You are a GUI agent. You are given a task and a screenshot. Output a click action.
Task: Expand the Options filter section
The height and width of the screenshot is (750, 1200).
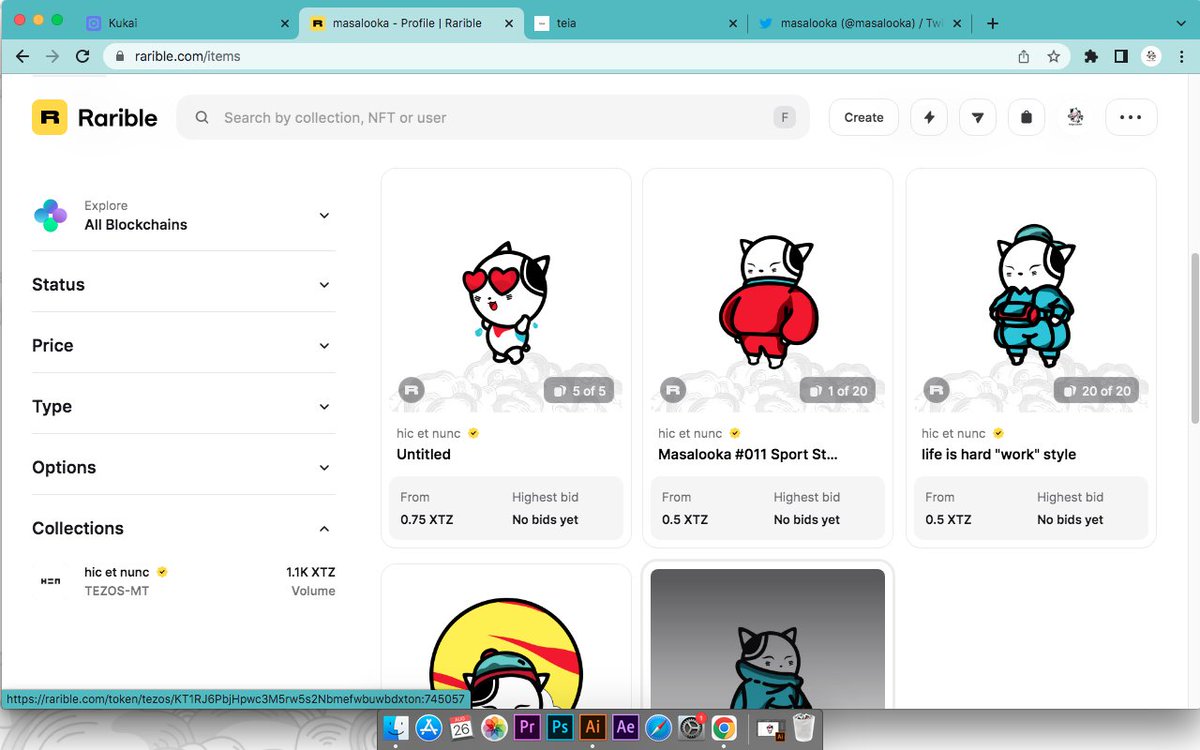(183, 468)
